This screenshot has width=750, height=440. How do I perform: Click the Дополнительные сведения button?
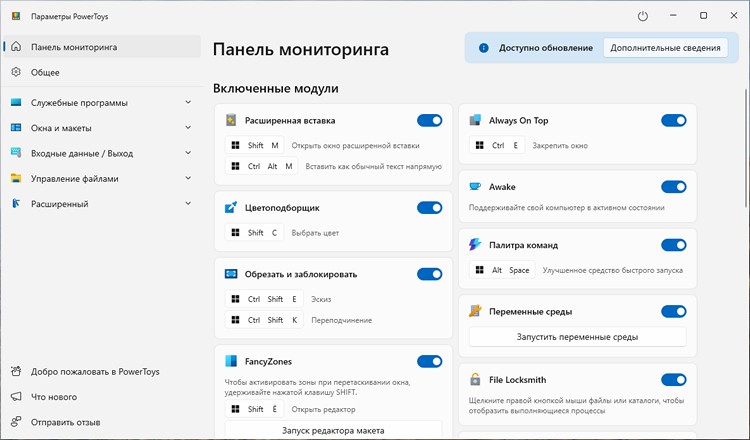tap(665, 48)
